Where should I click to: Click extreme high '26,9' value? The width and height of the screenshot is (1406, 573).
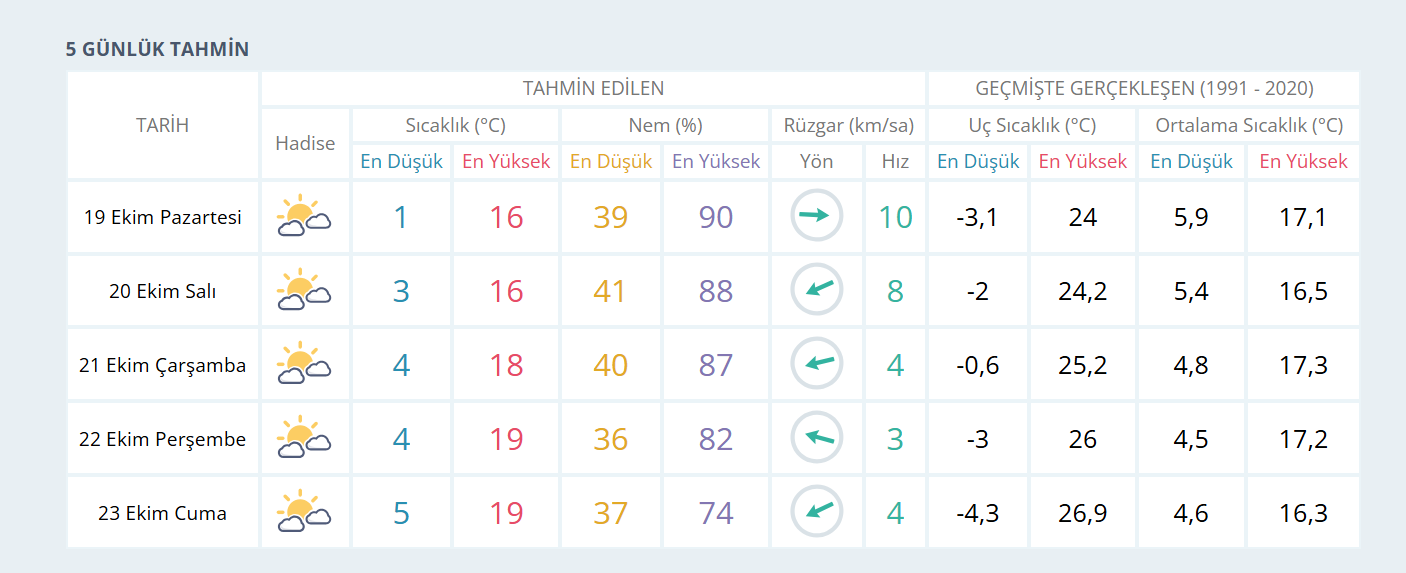tap(1083, 513)
